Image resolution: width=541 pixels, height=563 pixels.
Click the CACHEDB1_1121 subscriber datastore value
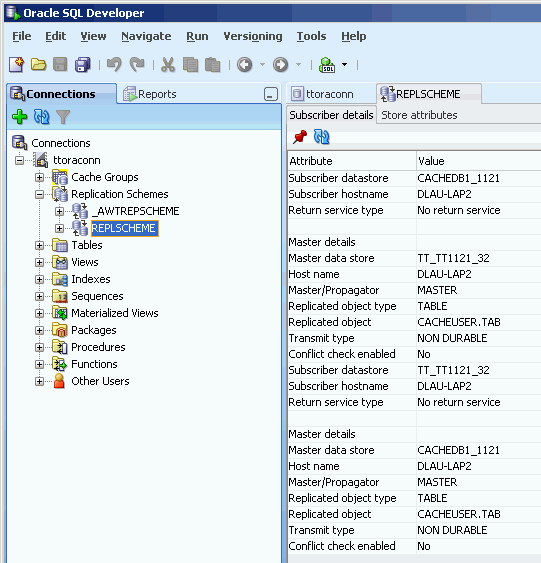click(x=458, y=178)
